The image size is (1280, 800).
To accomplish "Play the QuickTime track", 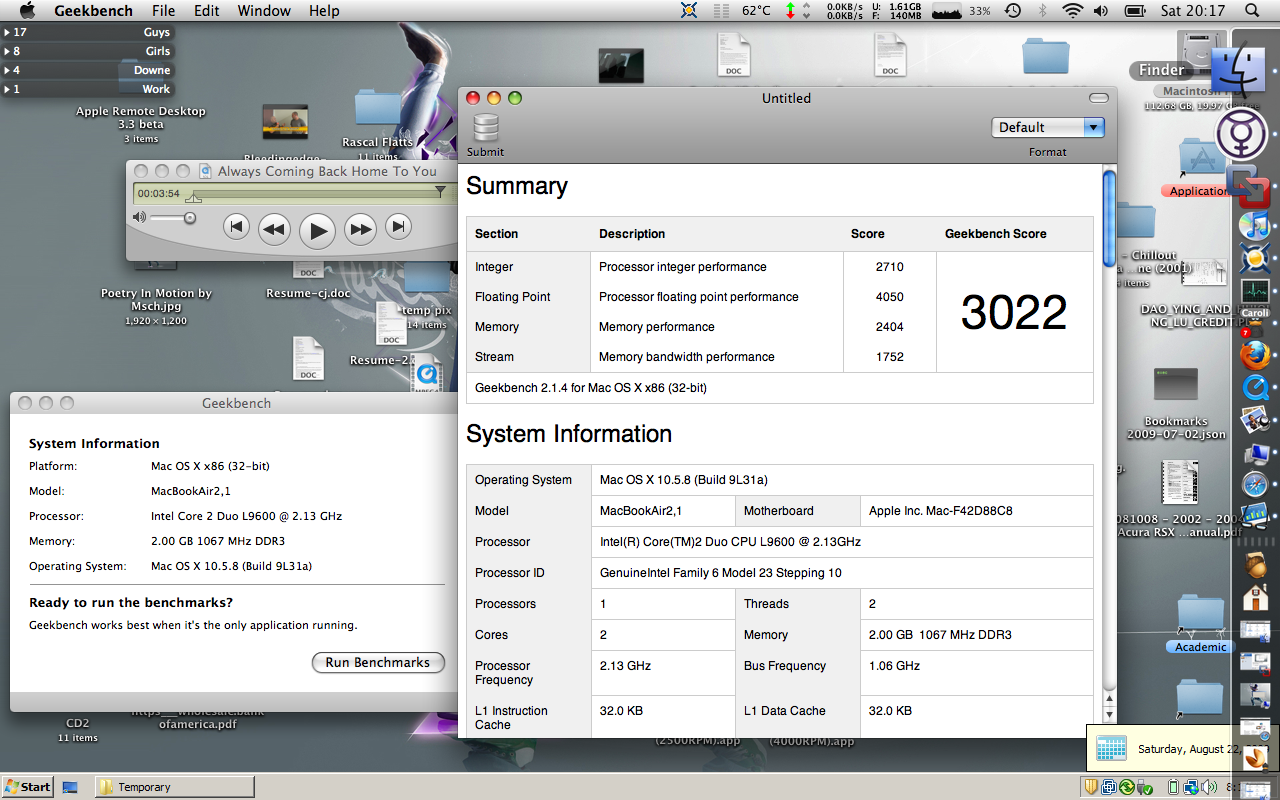I will pyautogui.click(x=317, y=230).
